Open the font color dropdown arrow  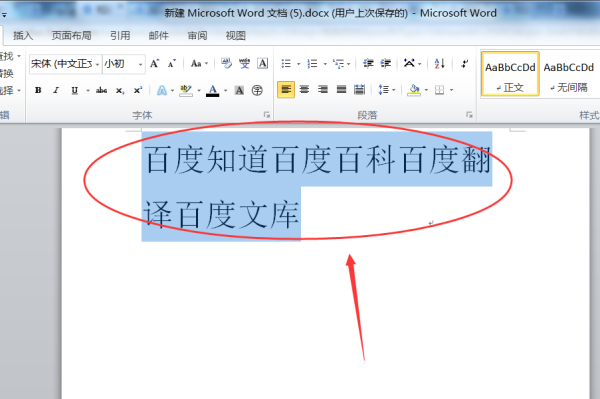point(225,91)
